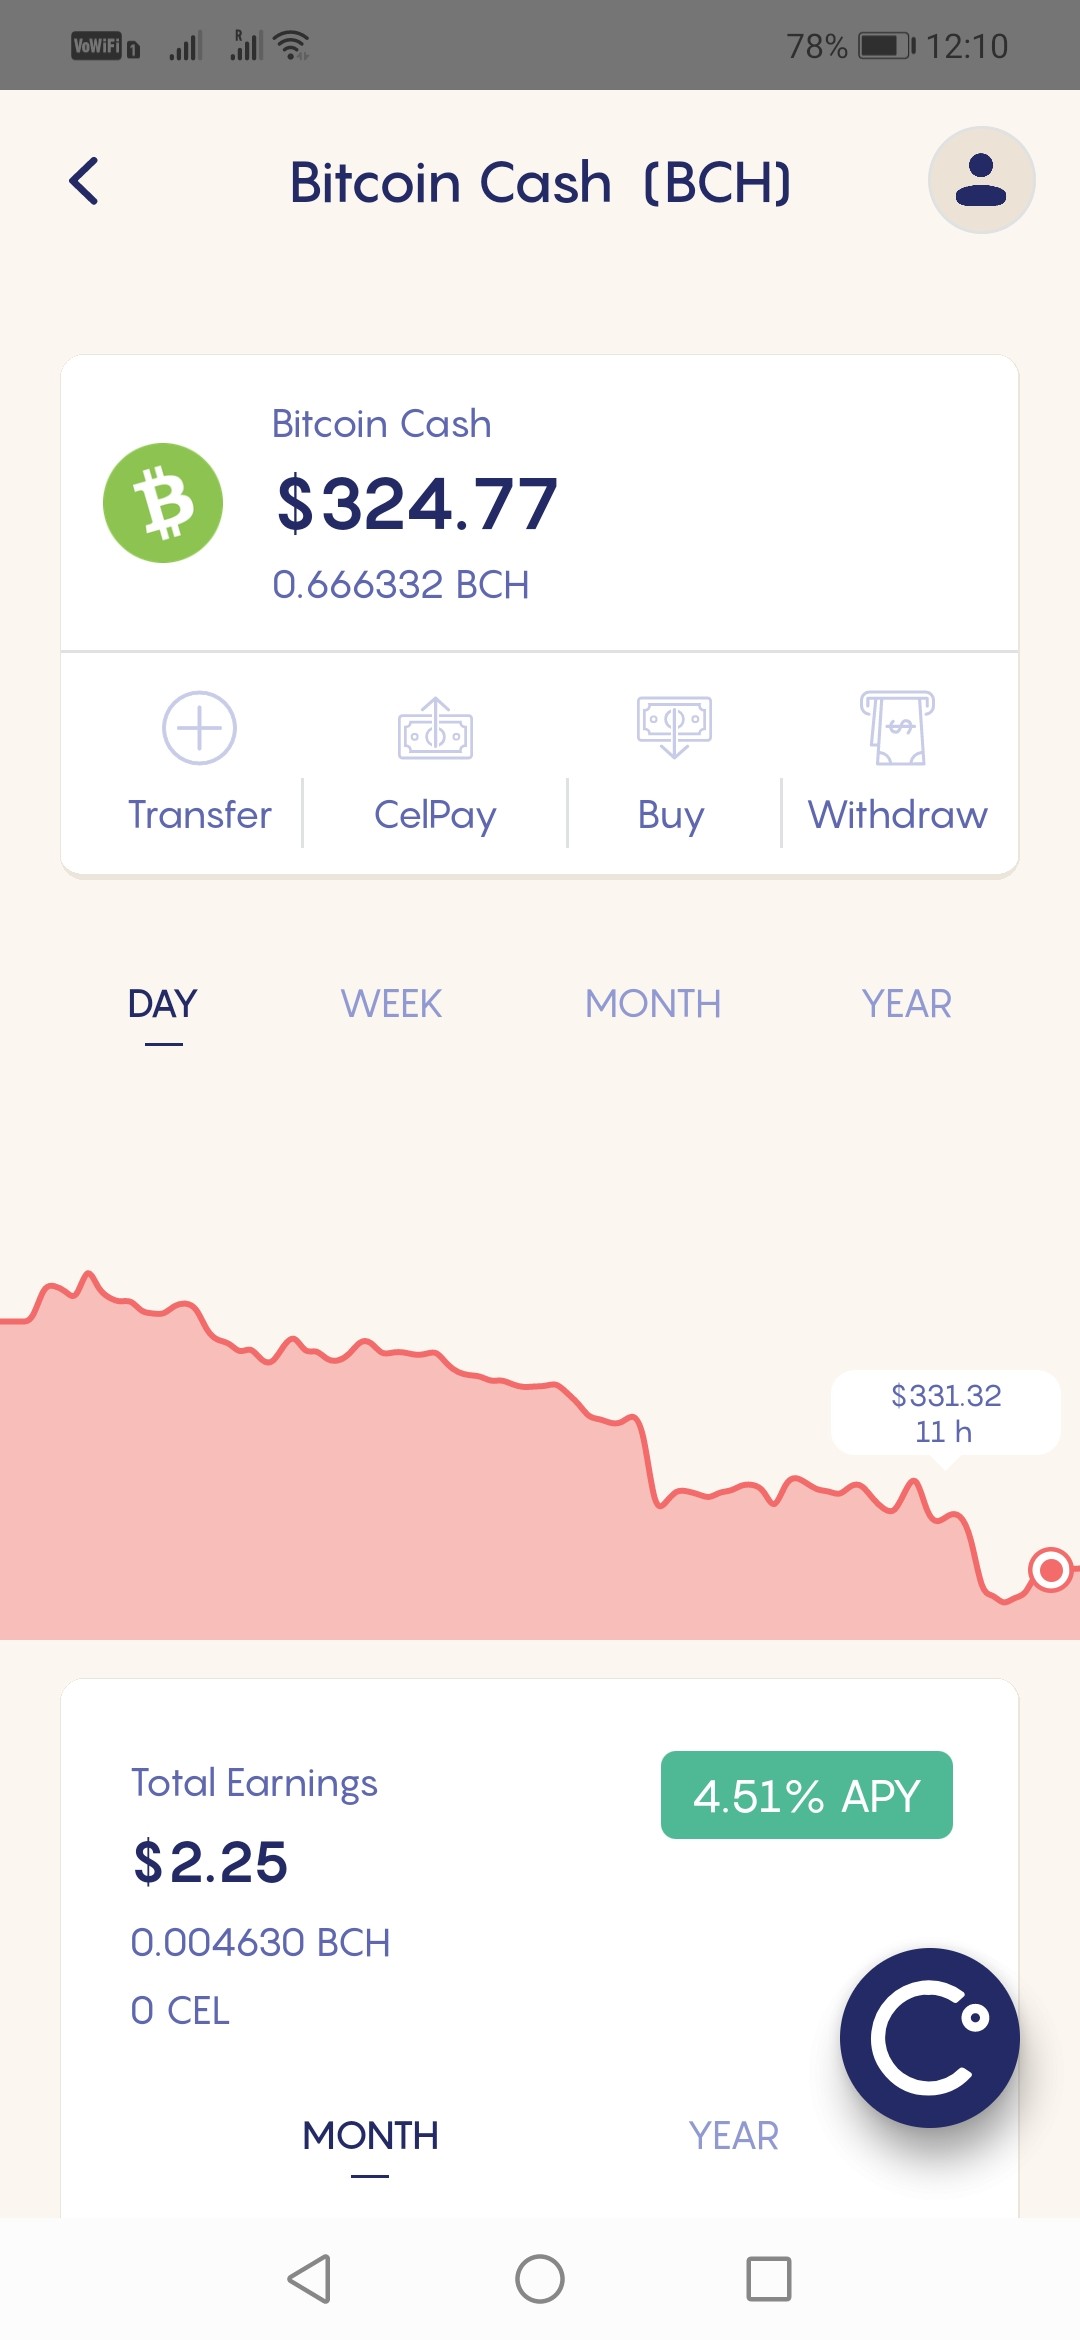
Task: Open the floating Celsius logo button
Action: (x=930, y=2038)
